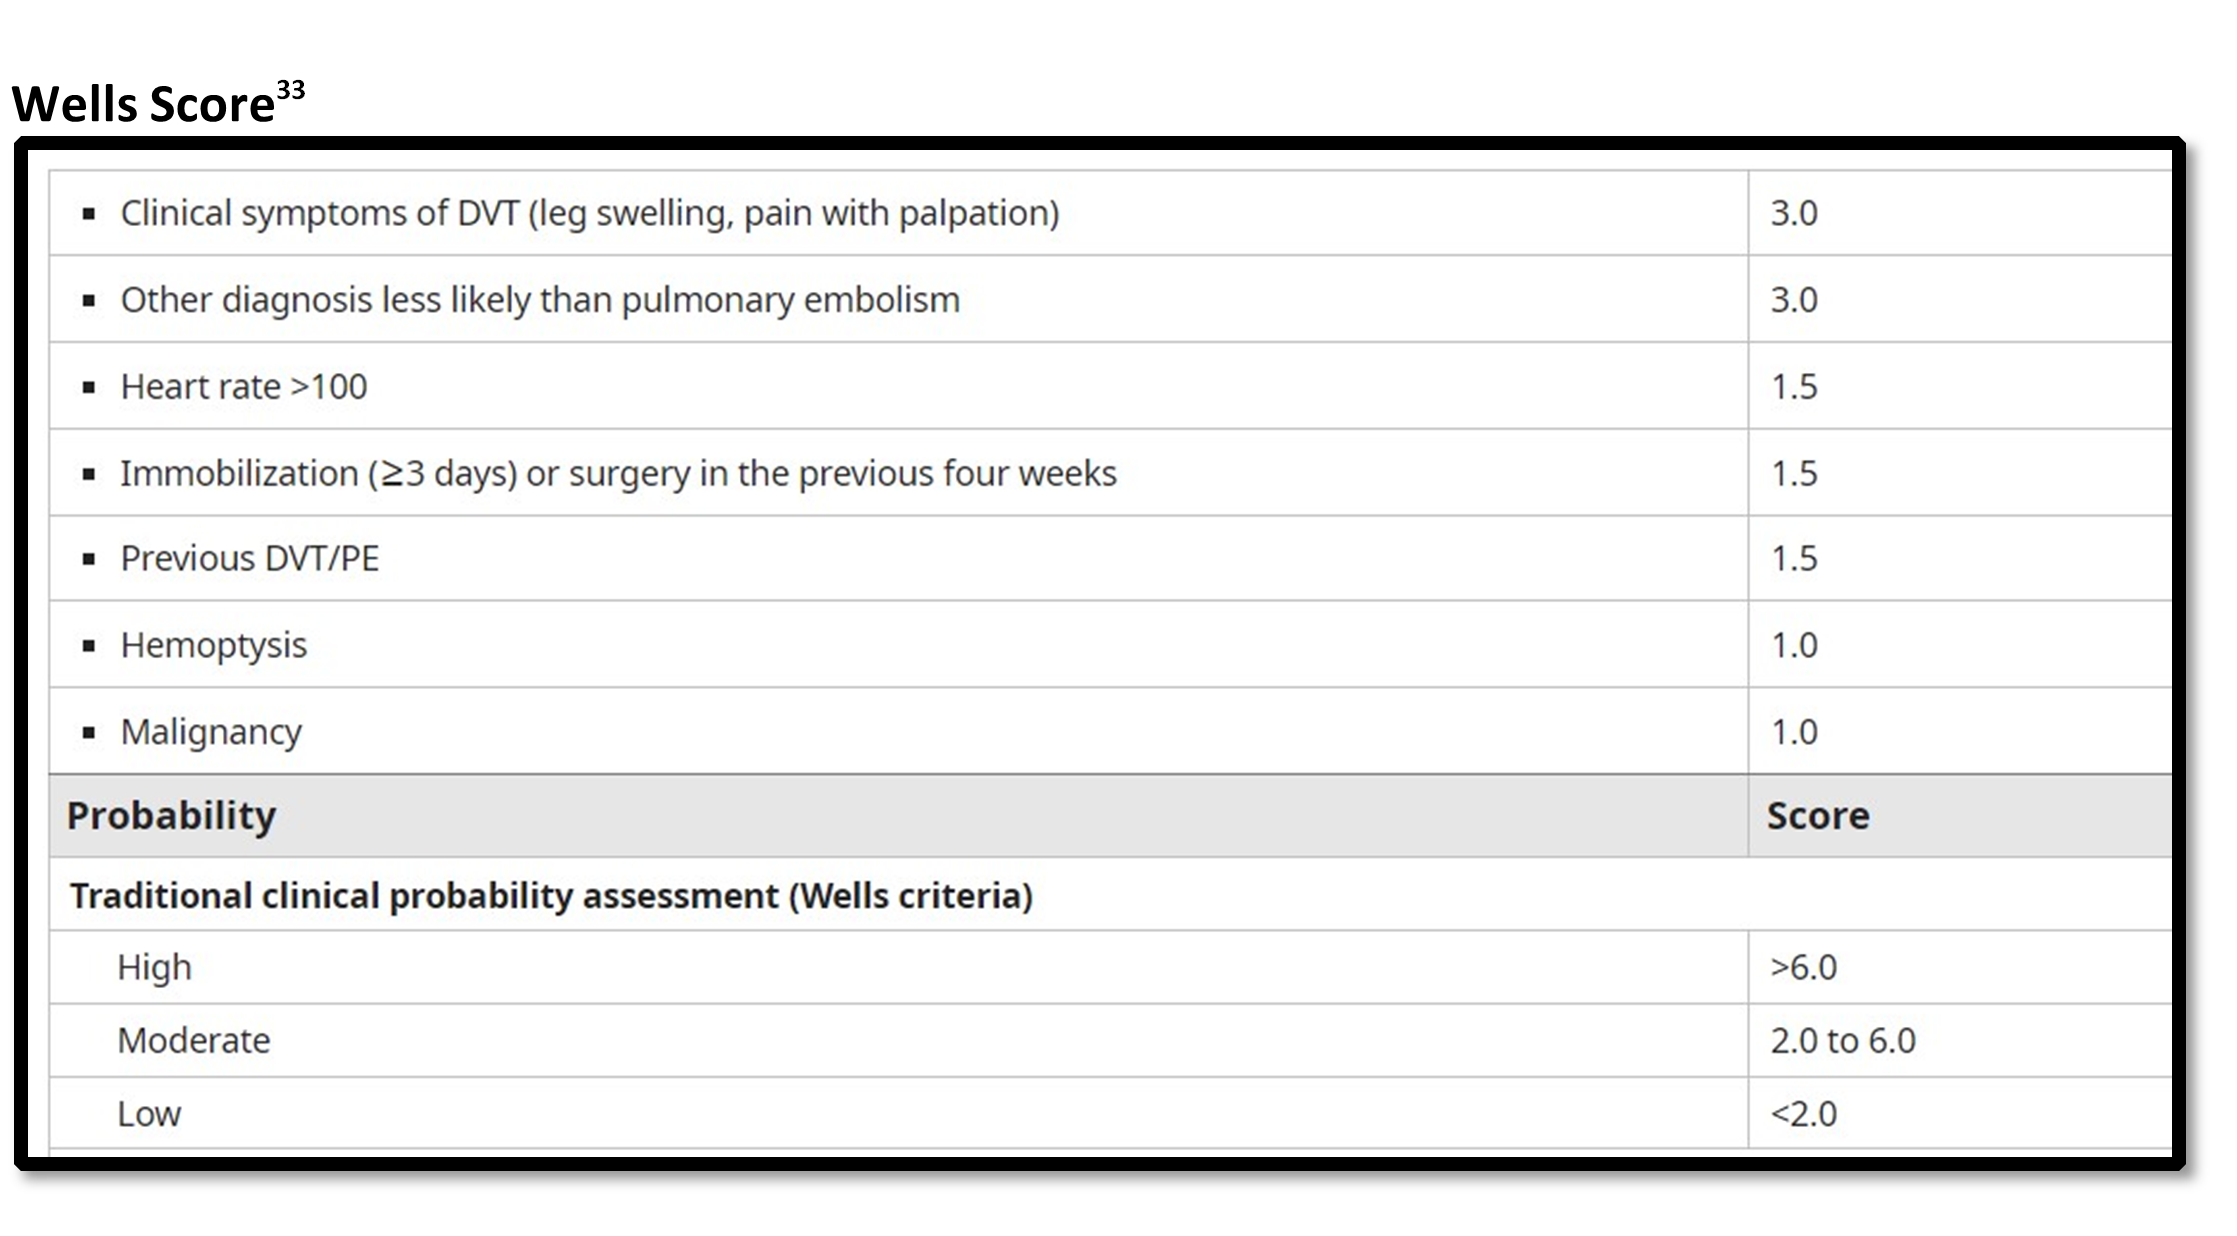Select the 1.5 score beside Heart rate
Image resolution: width=2237 pixels, height=1236 pixels.
(1794, 387)
